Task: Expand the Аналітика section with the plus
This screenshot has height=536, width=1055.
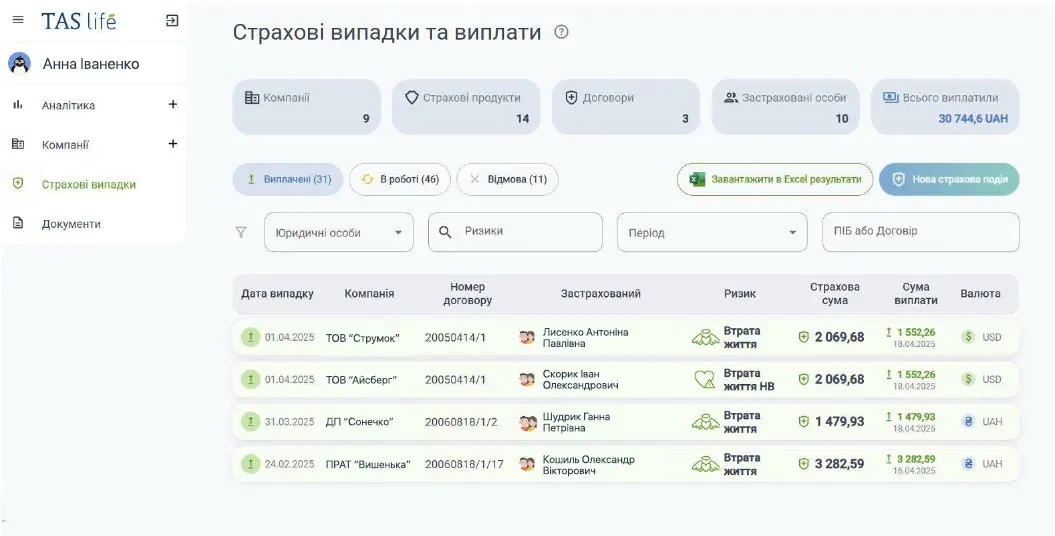Action: [x=173, y=104]
